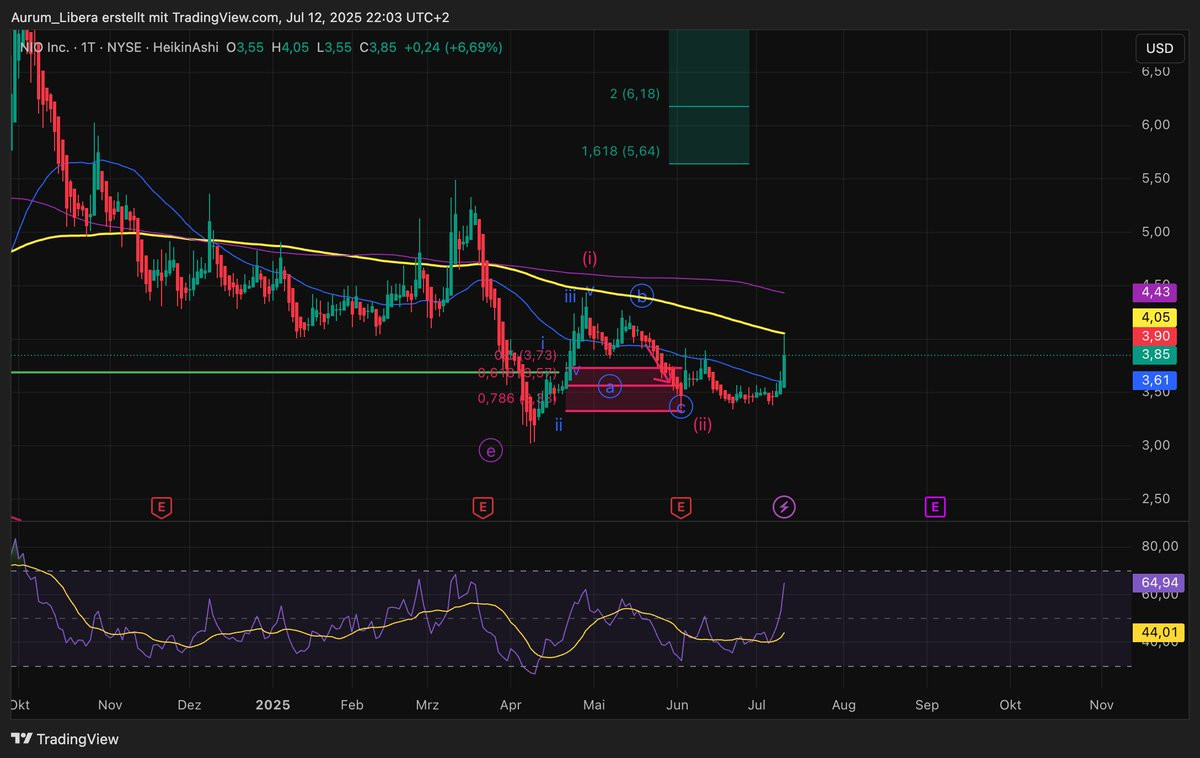The width and height of the screenshot is (1200, 758).
Task: Select the red (ii) wave label
Action: pyautogui.click(x=703, y=424)
